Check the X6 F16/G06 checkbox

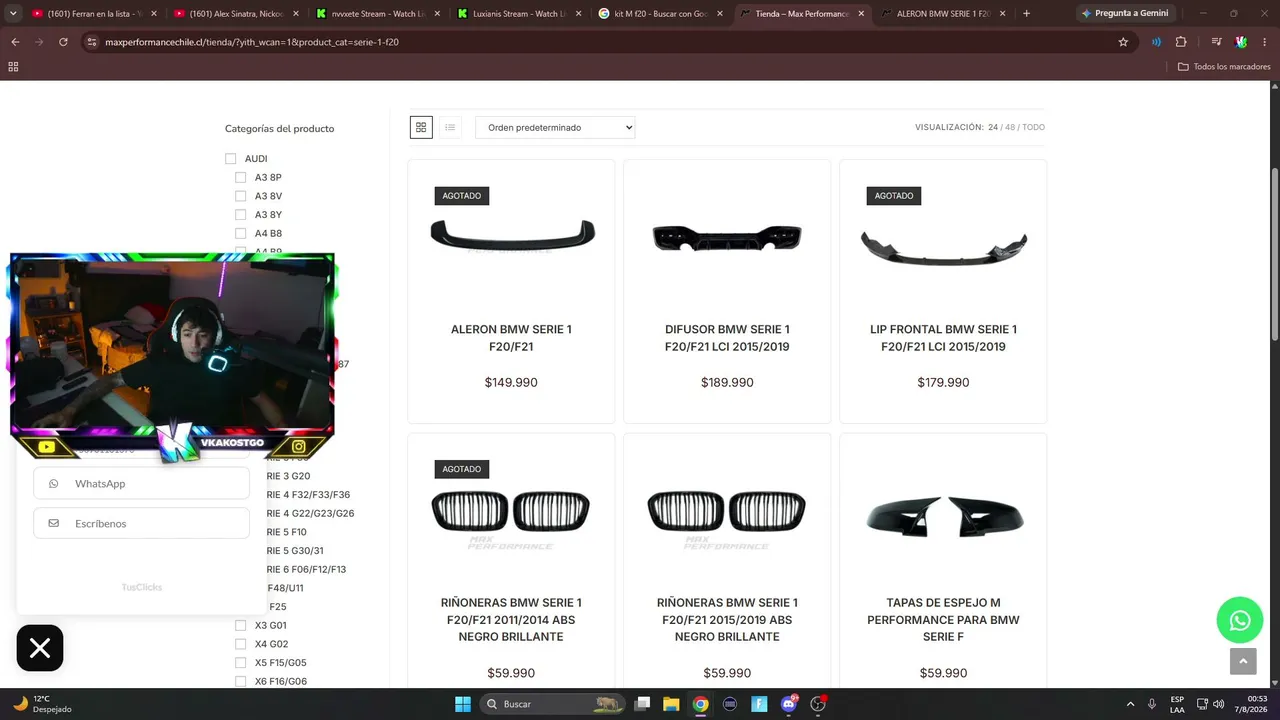(x=241, y=681)
